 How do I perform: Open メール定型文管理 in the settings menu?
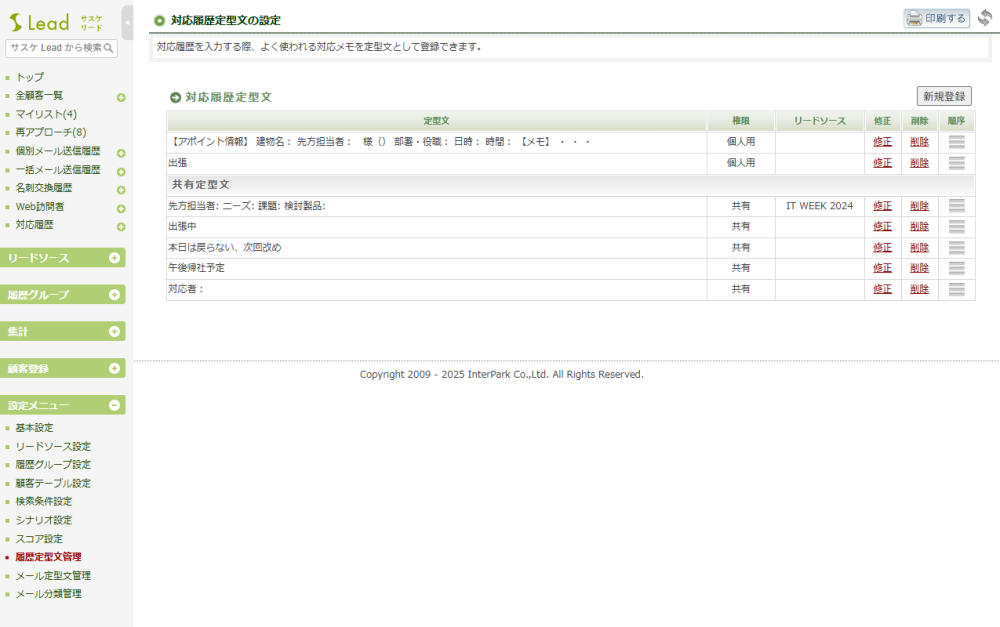(x=53, y=576)
